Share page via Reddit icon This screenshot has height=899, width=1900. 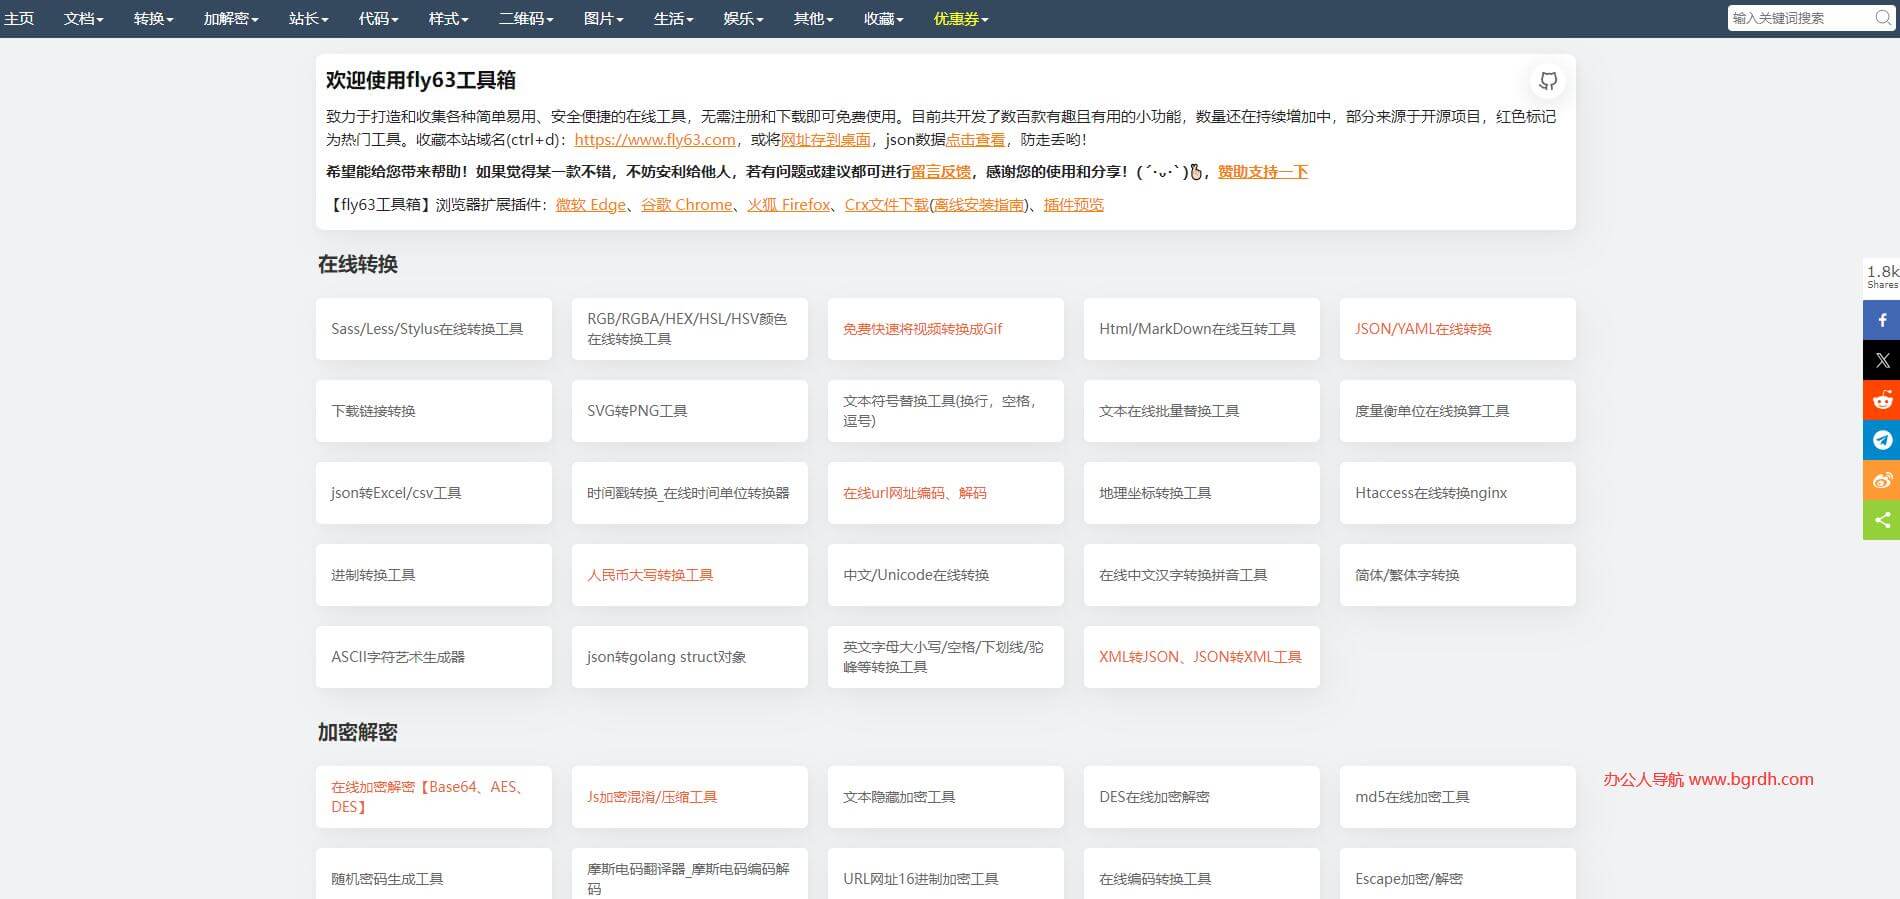click(1881, 400)
